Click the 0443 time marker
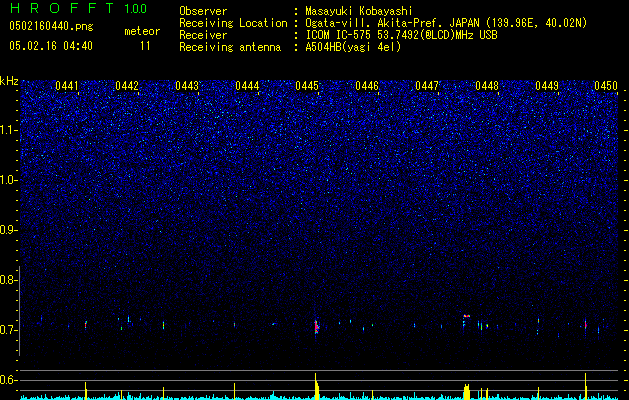Screen dimensions: 629x400 187,86
